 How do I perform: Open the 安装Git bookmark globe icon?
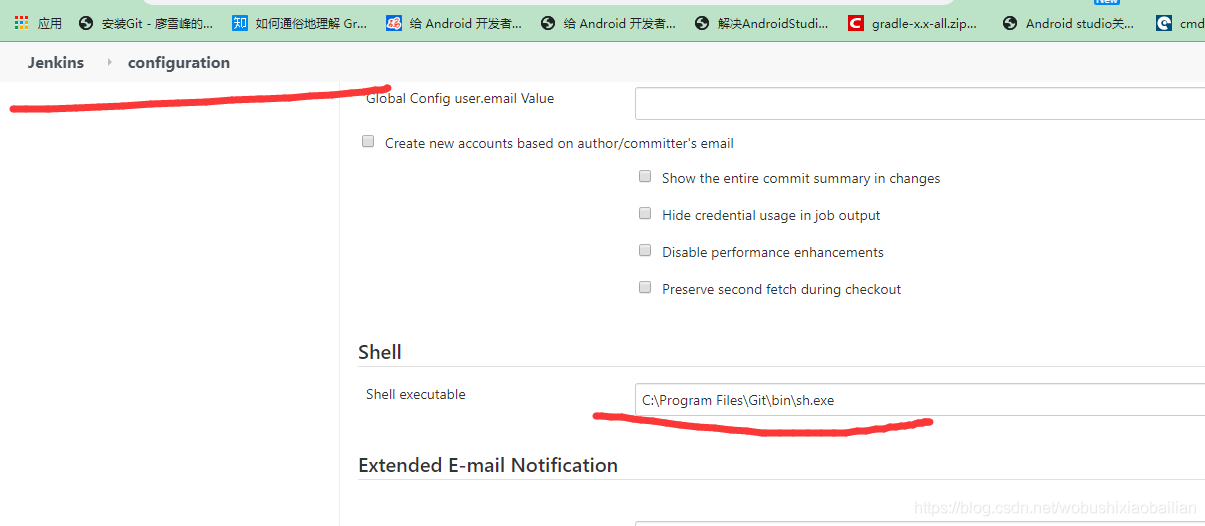pyautogui.click(x=86, y=23)
